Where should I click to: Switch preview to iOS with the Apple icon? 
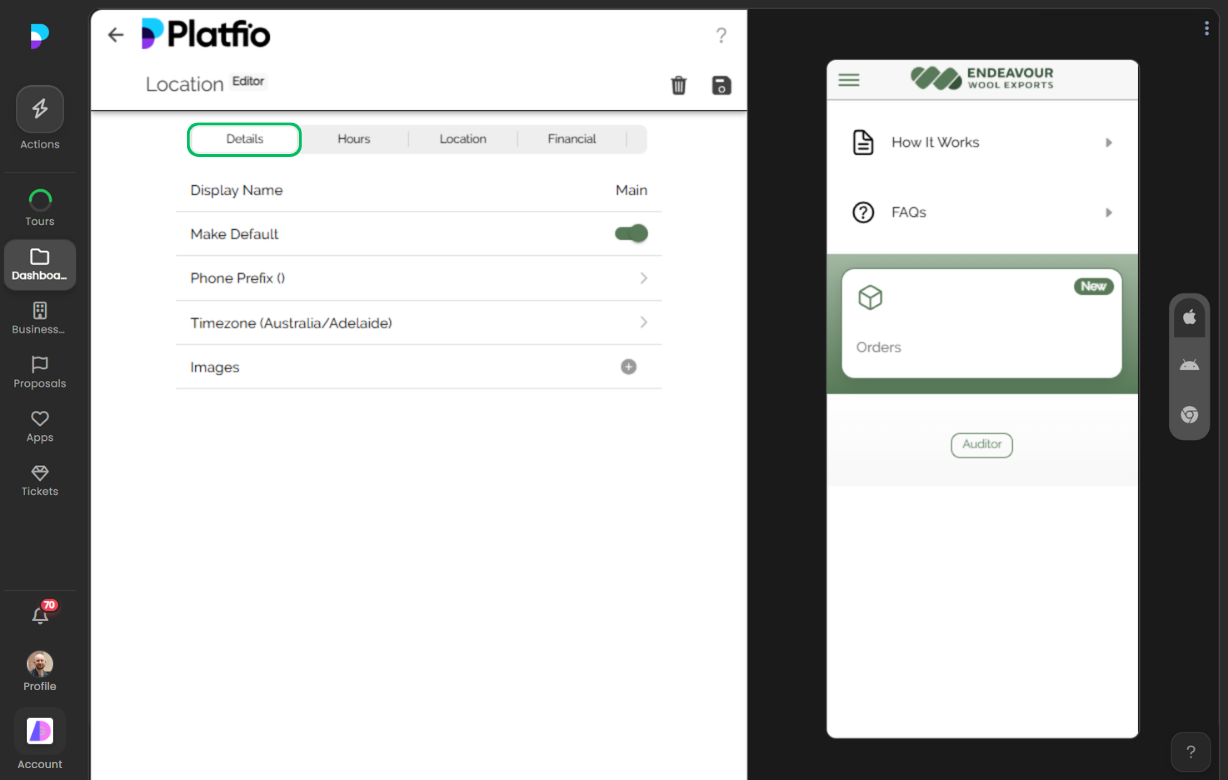[1189, 317]
